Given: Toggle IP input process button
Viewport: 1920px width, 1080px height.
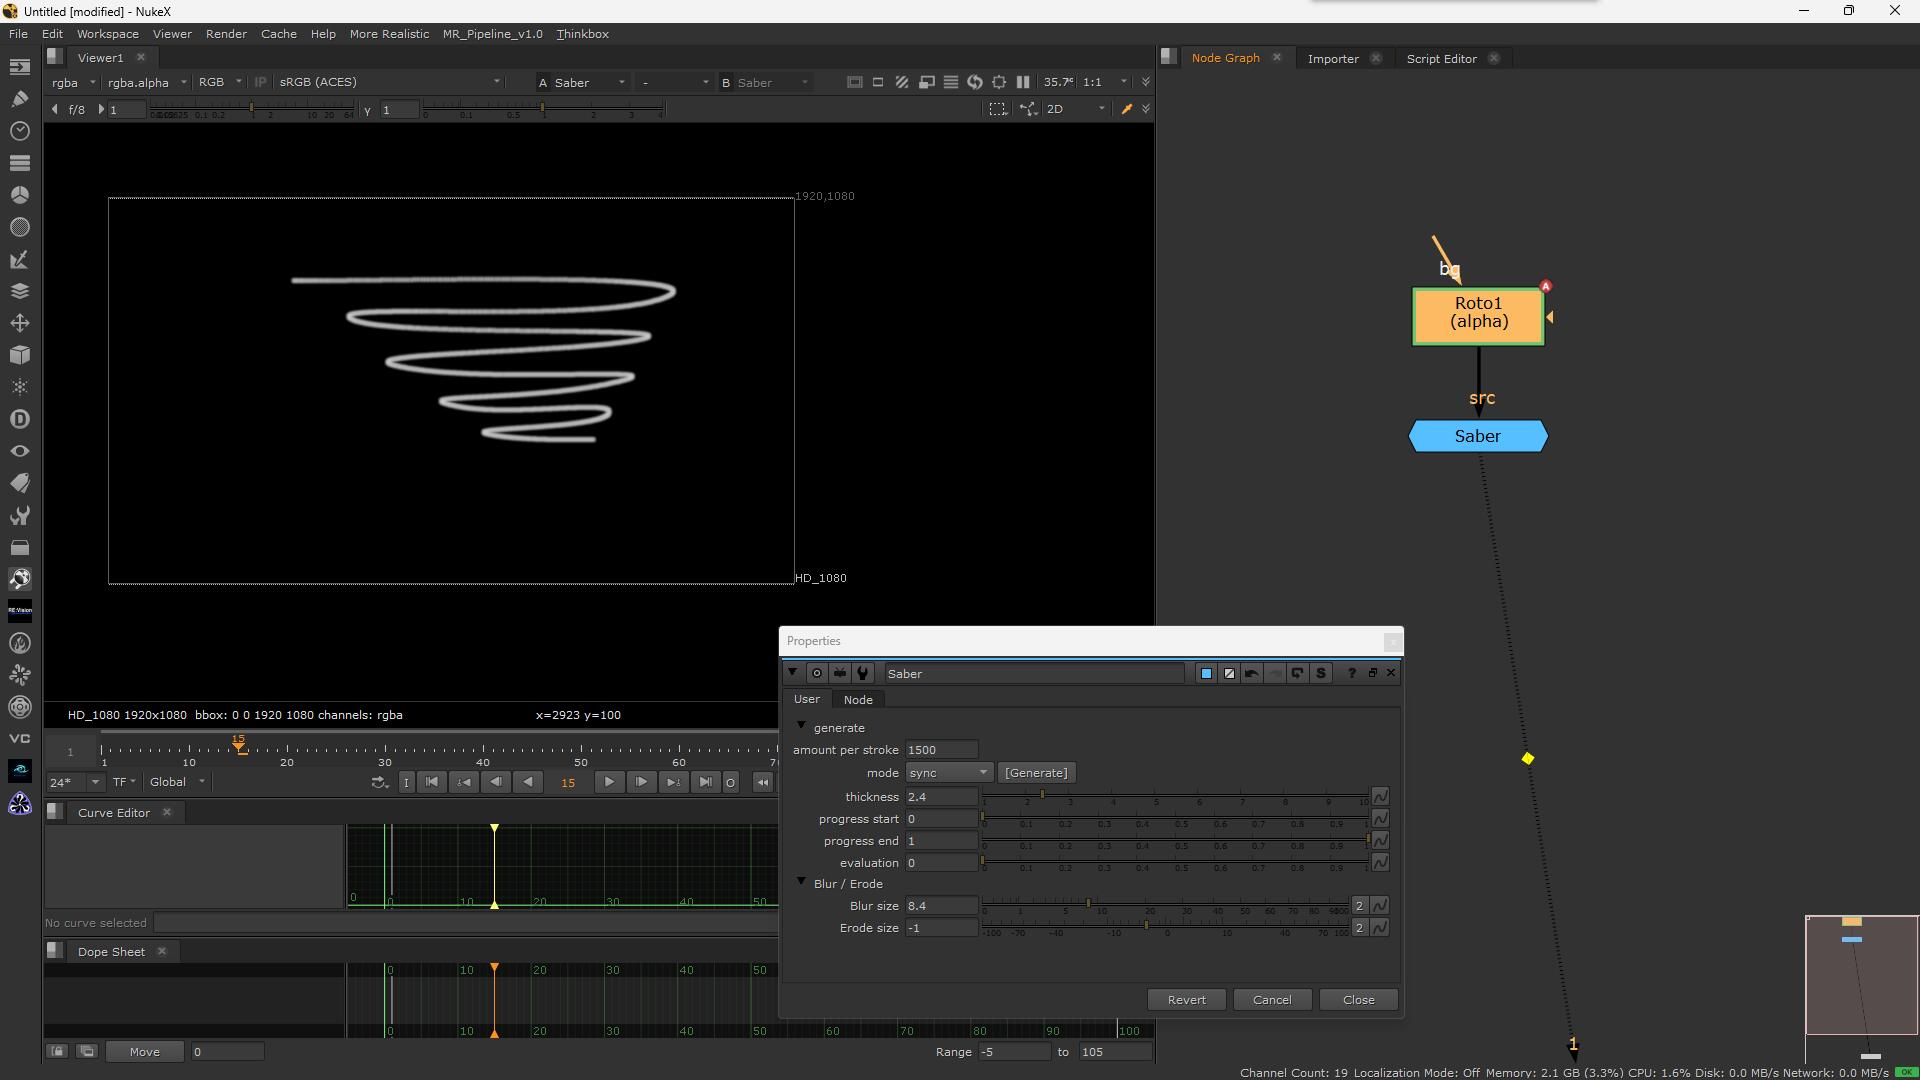Looking at the screenshot, I should click(260, 82).
